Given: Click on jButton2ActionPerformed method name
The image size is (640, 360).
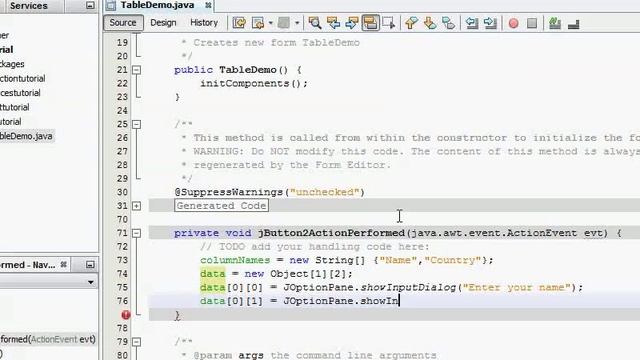Looking at the screenshot, I should pos(331,233).
